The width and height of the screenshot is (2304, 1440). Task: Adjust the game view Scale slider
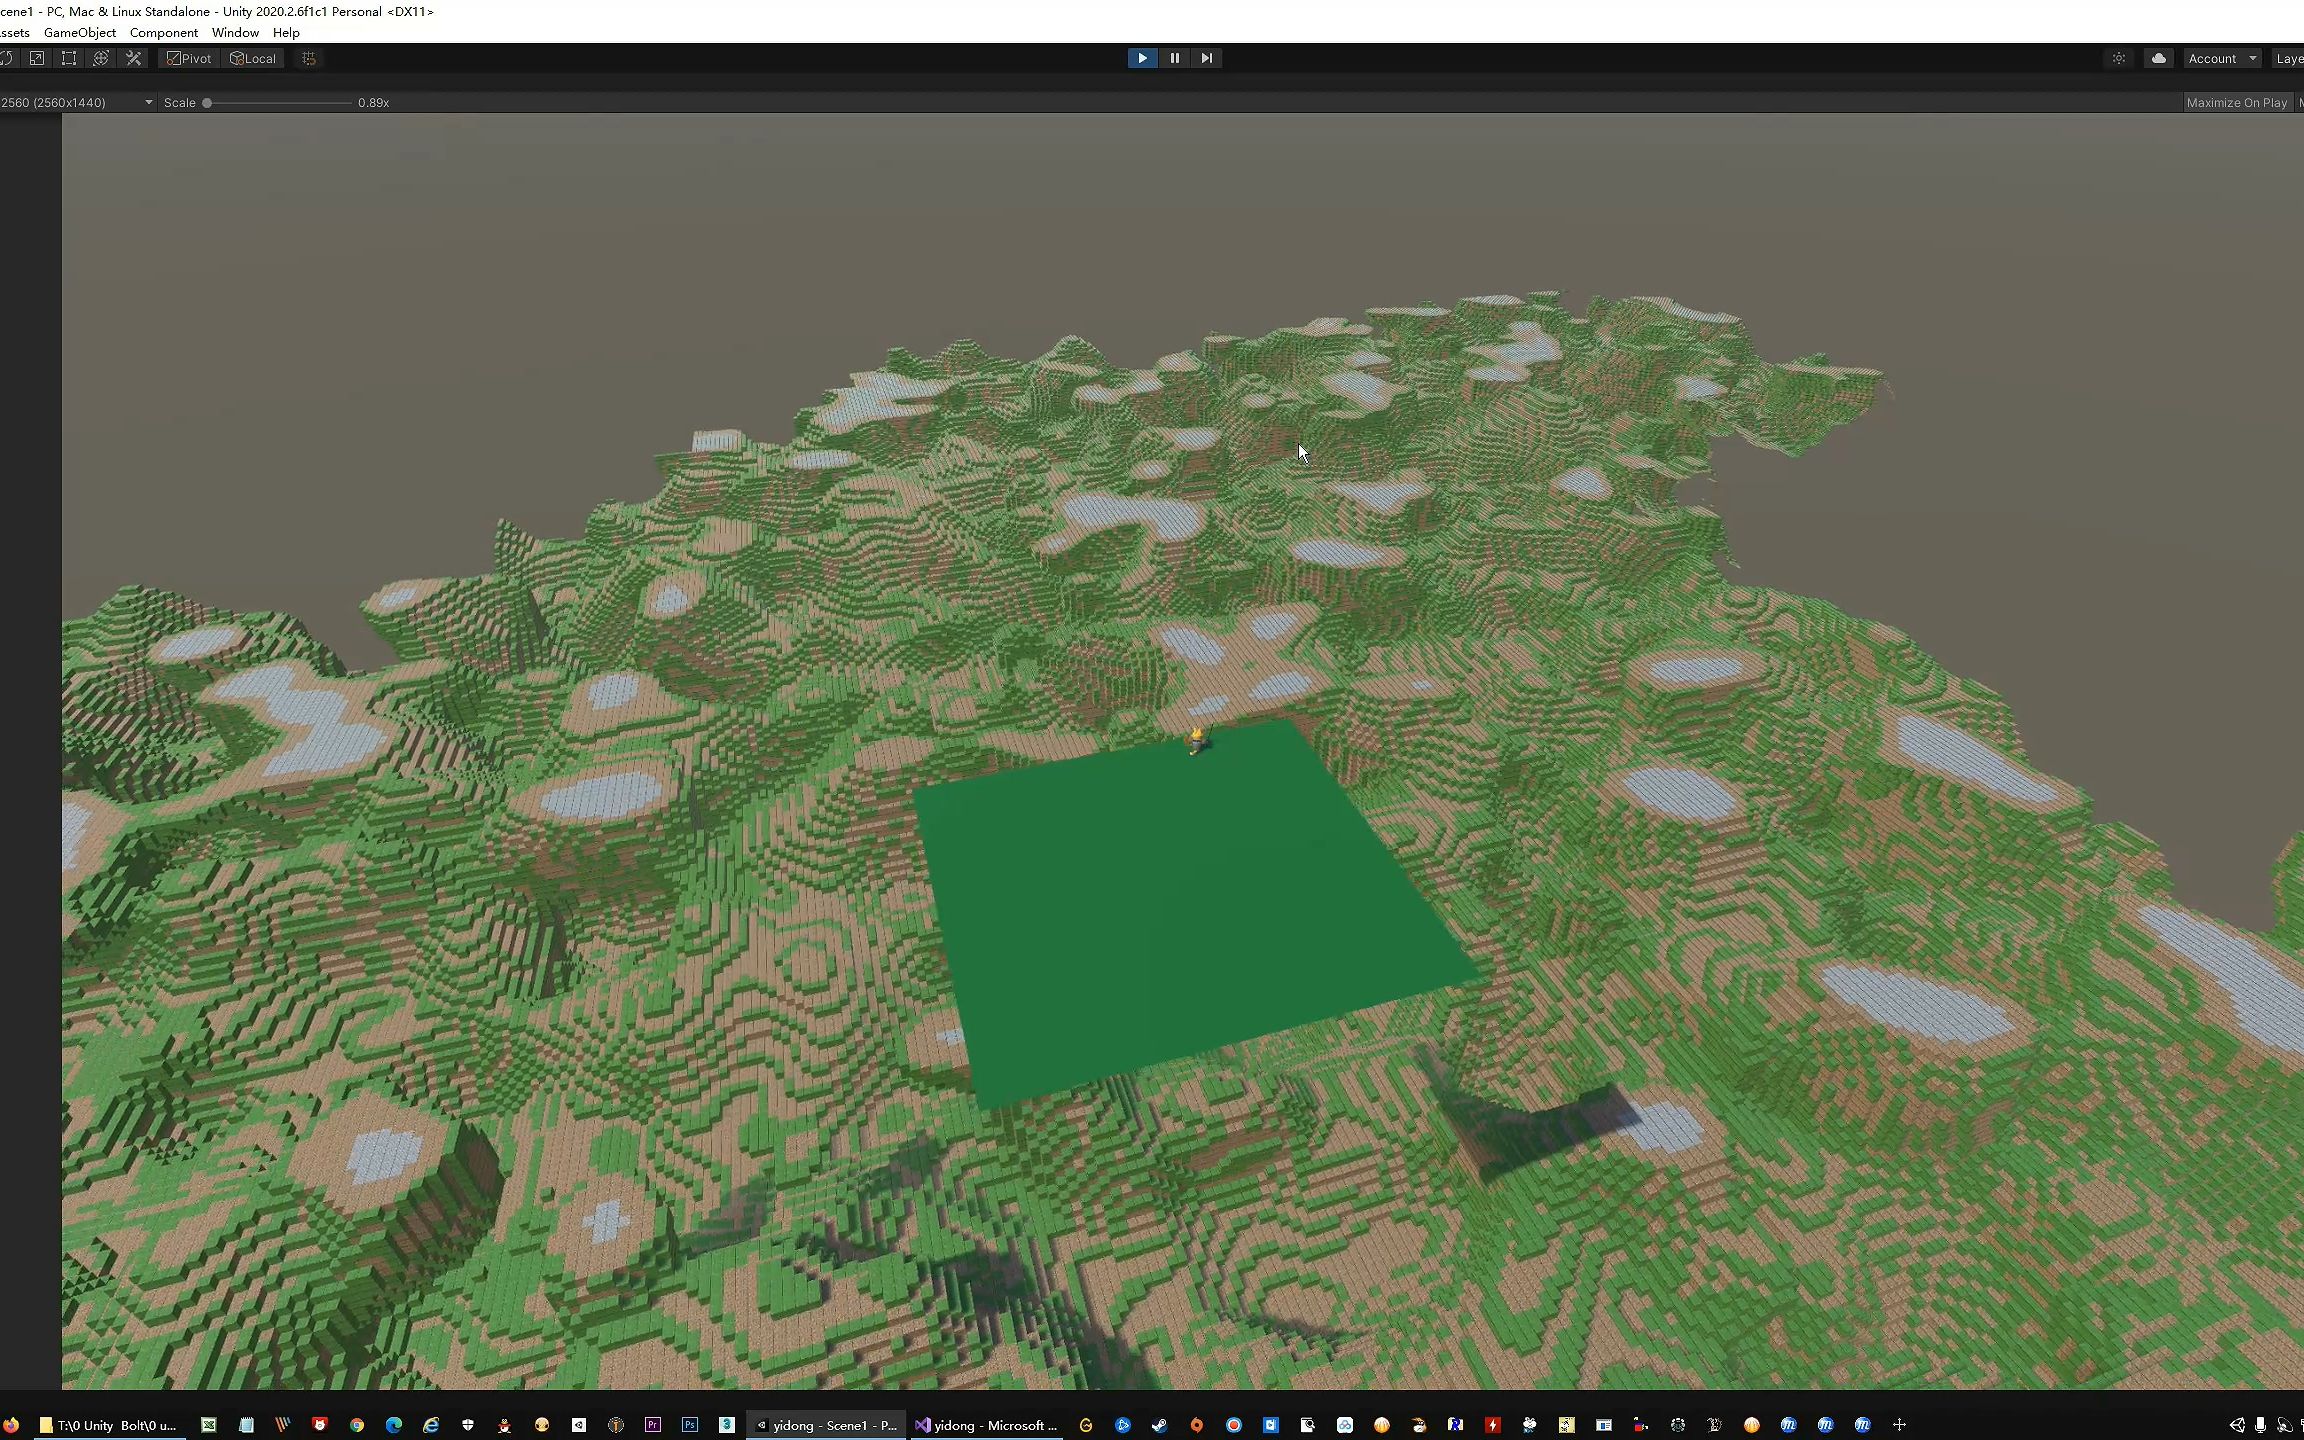coord(208,102)
